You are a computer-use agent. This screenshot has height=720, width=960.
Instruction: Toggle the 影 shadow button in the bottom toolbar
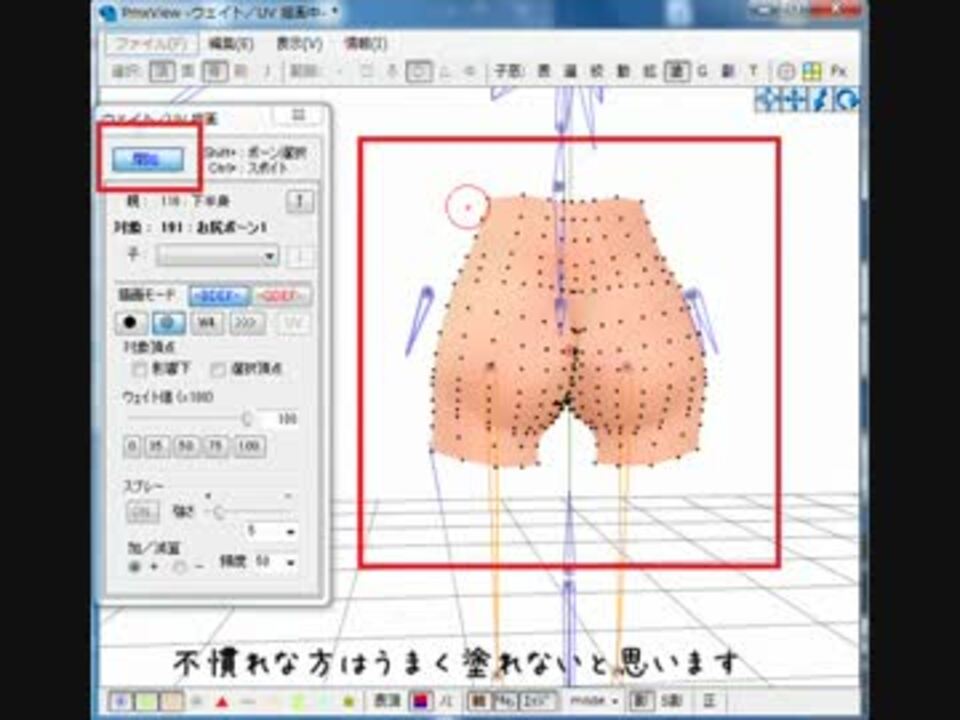pos(640,700)
